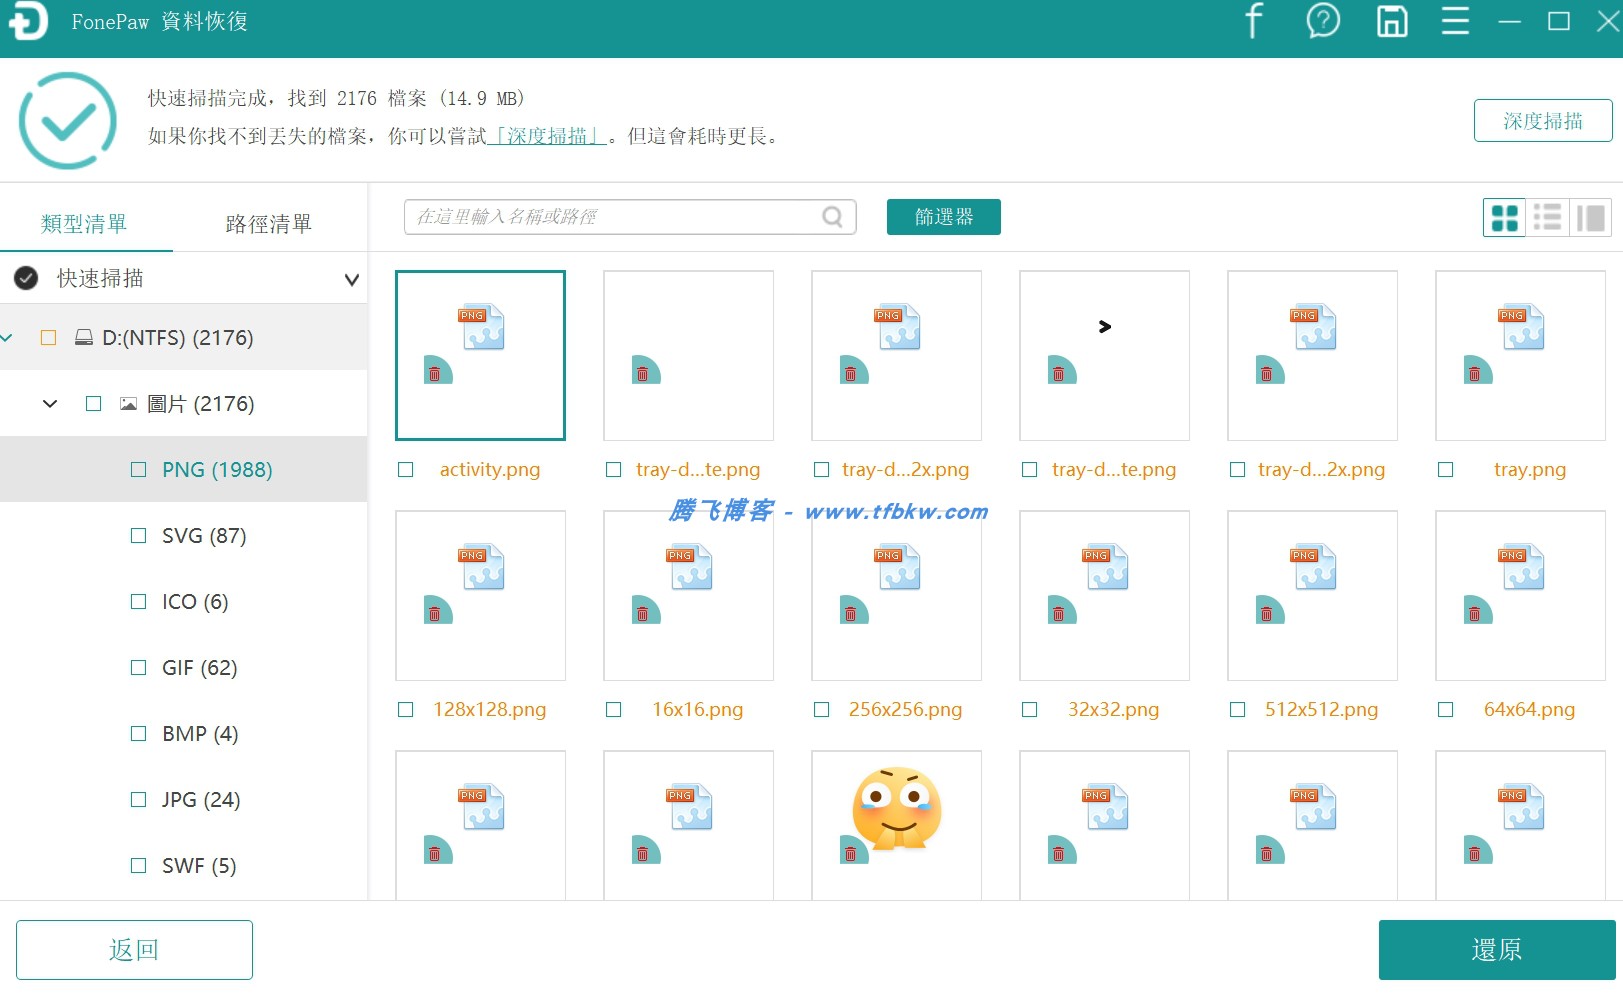Select the activity.png checkbox
Screen dimensions: 1623x997
(x=405, y=469)
